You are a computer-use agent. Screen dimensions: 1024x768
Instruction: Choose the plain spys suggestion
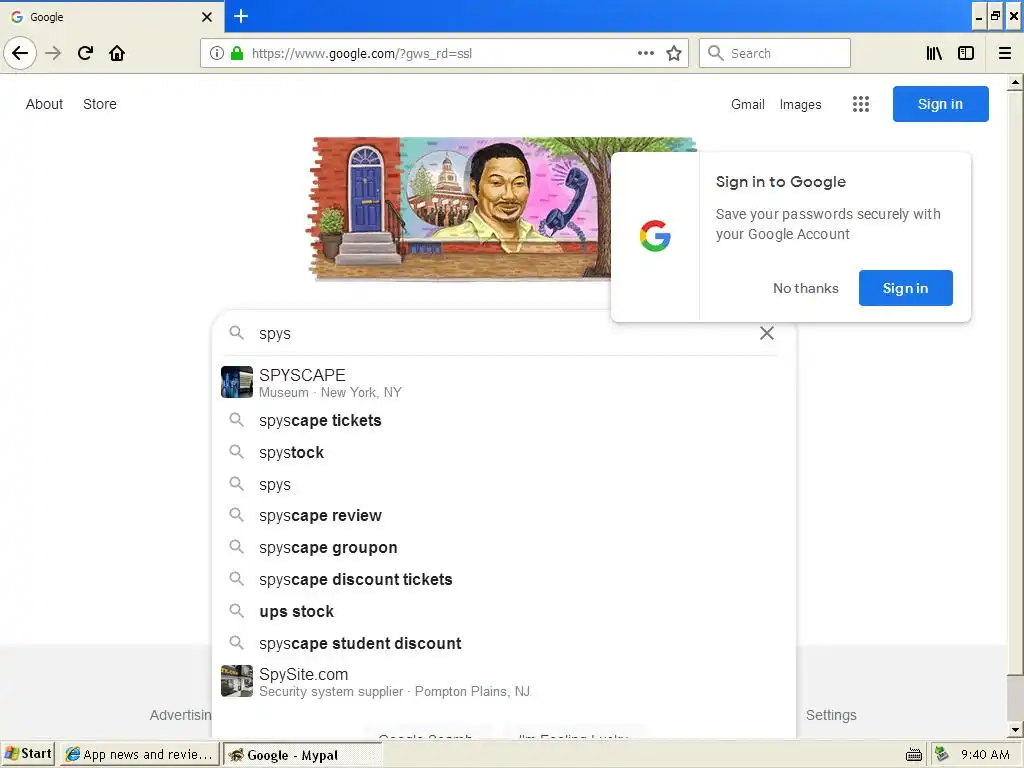(504, 485)
